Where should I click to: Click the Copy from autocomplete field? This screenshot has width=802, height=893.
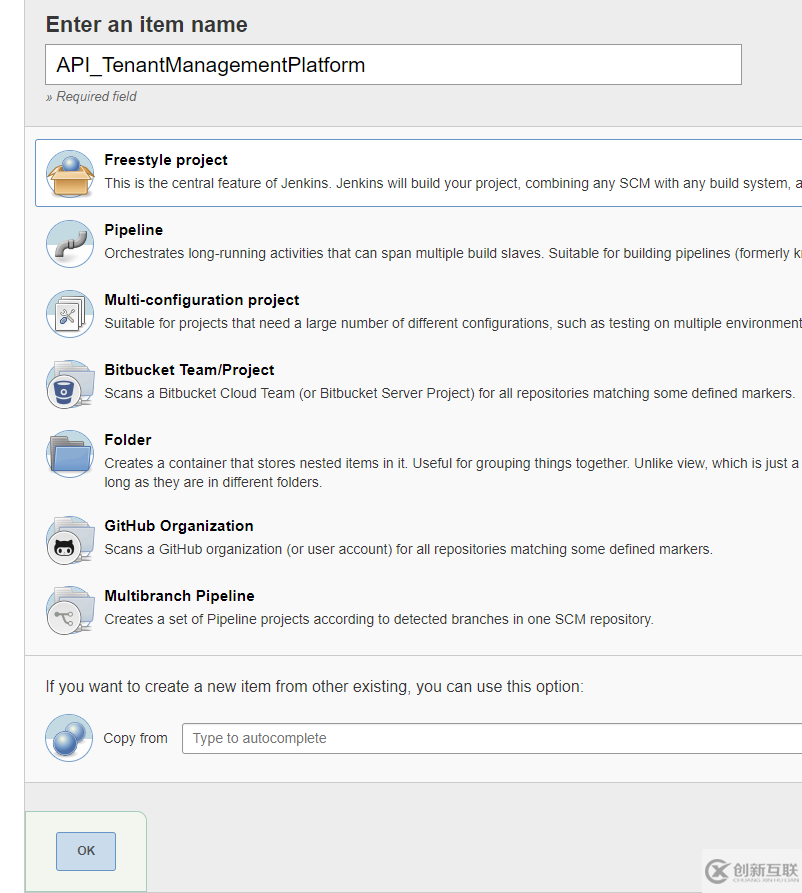(492, 738)
